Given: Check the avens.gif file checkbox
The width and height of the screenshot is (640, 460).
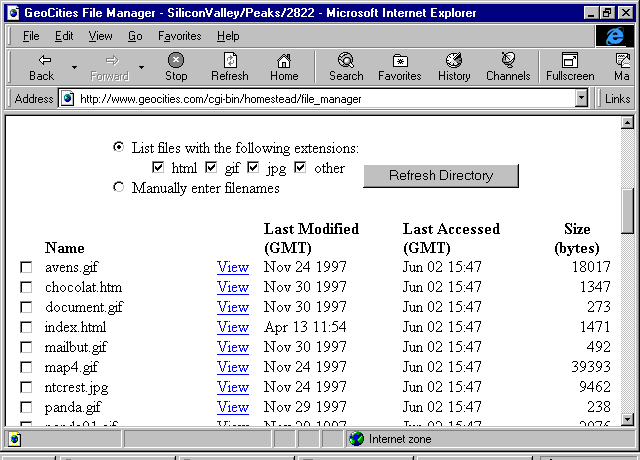Looking at the screenshot, I should 26,267.
